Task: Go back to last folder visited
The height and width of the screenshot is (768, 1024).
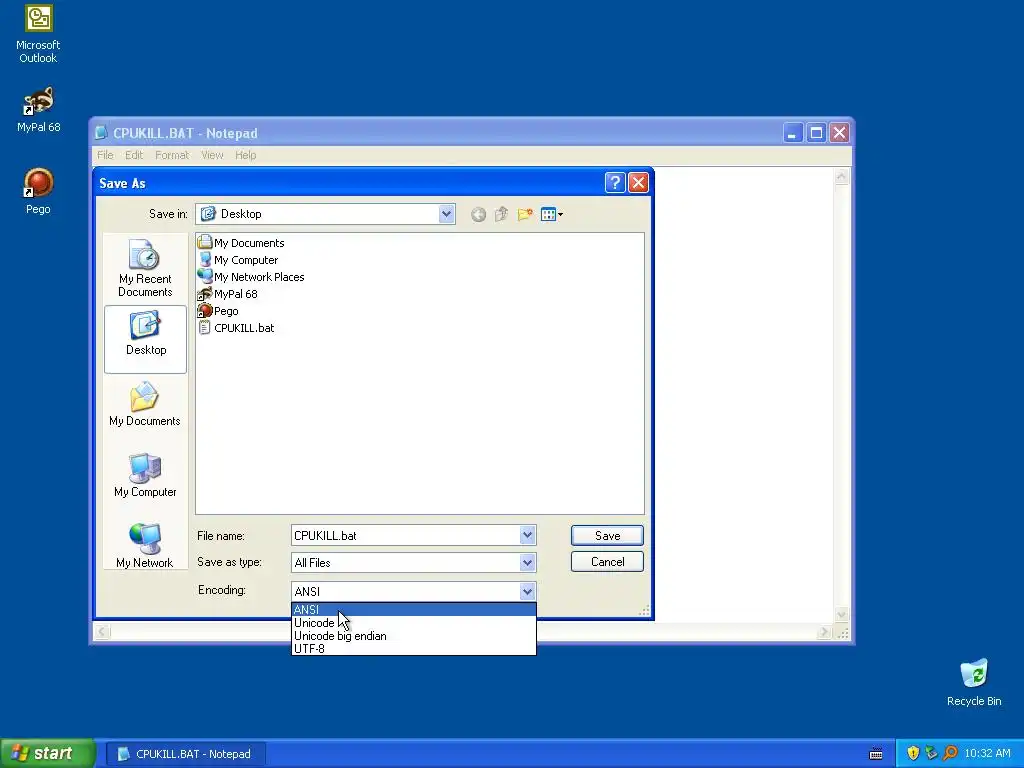Action: coord(478,214)
